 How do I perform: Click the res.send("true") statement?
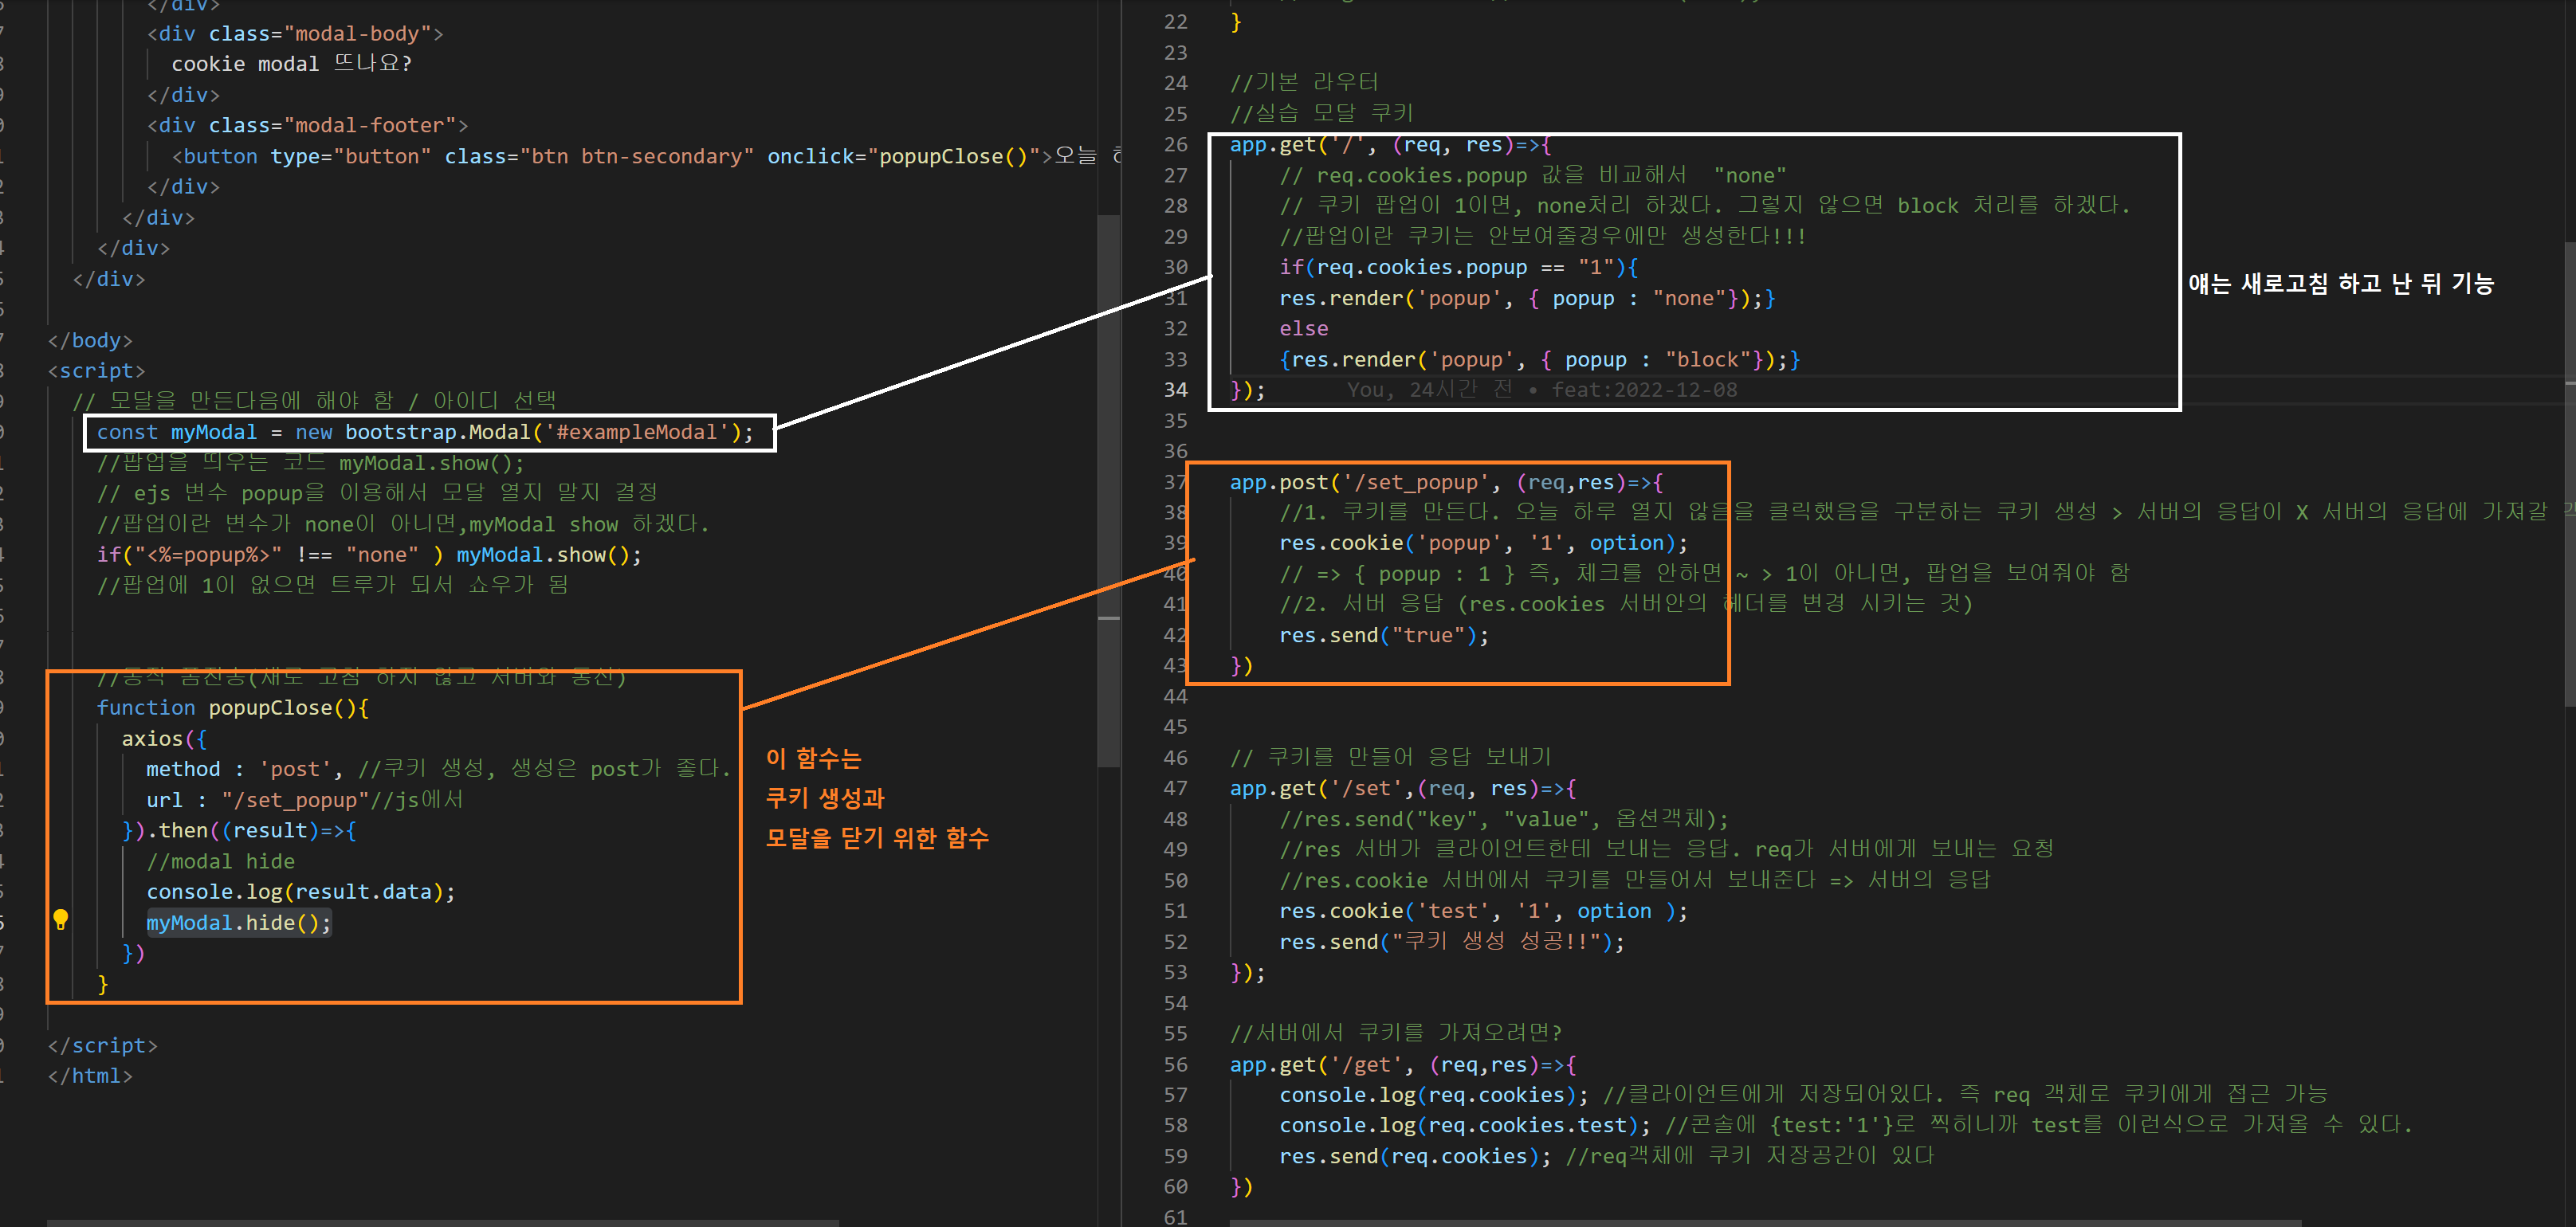1383,635
